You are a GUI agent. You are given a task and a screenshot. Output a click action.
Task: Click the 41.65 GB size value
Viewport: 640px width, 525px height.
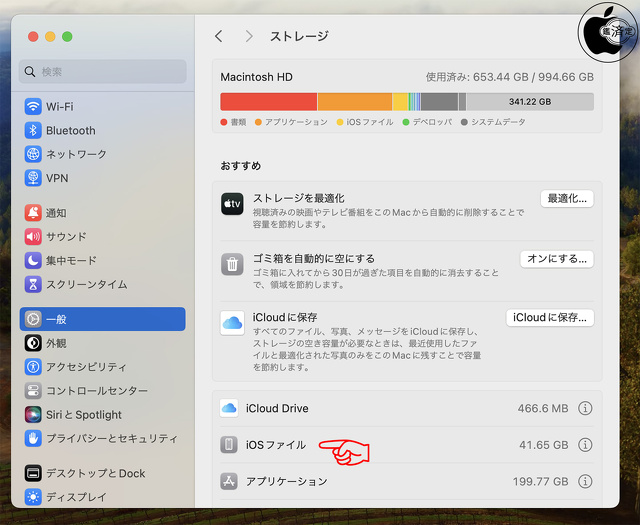coord(544,445)
